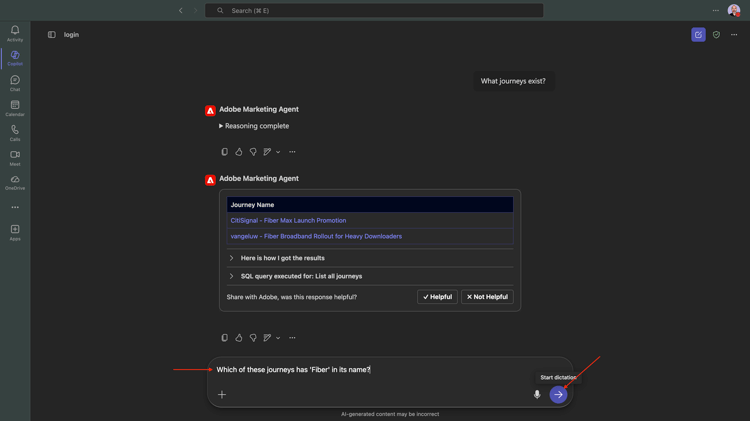
Task: Open OneDrive from the sidebar
Action: tap(15, 182)
